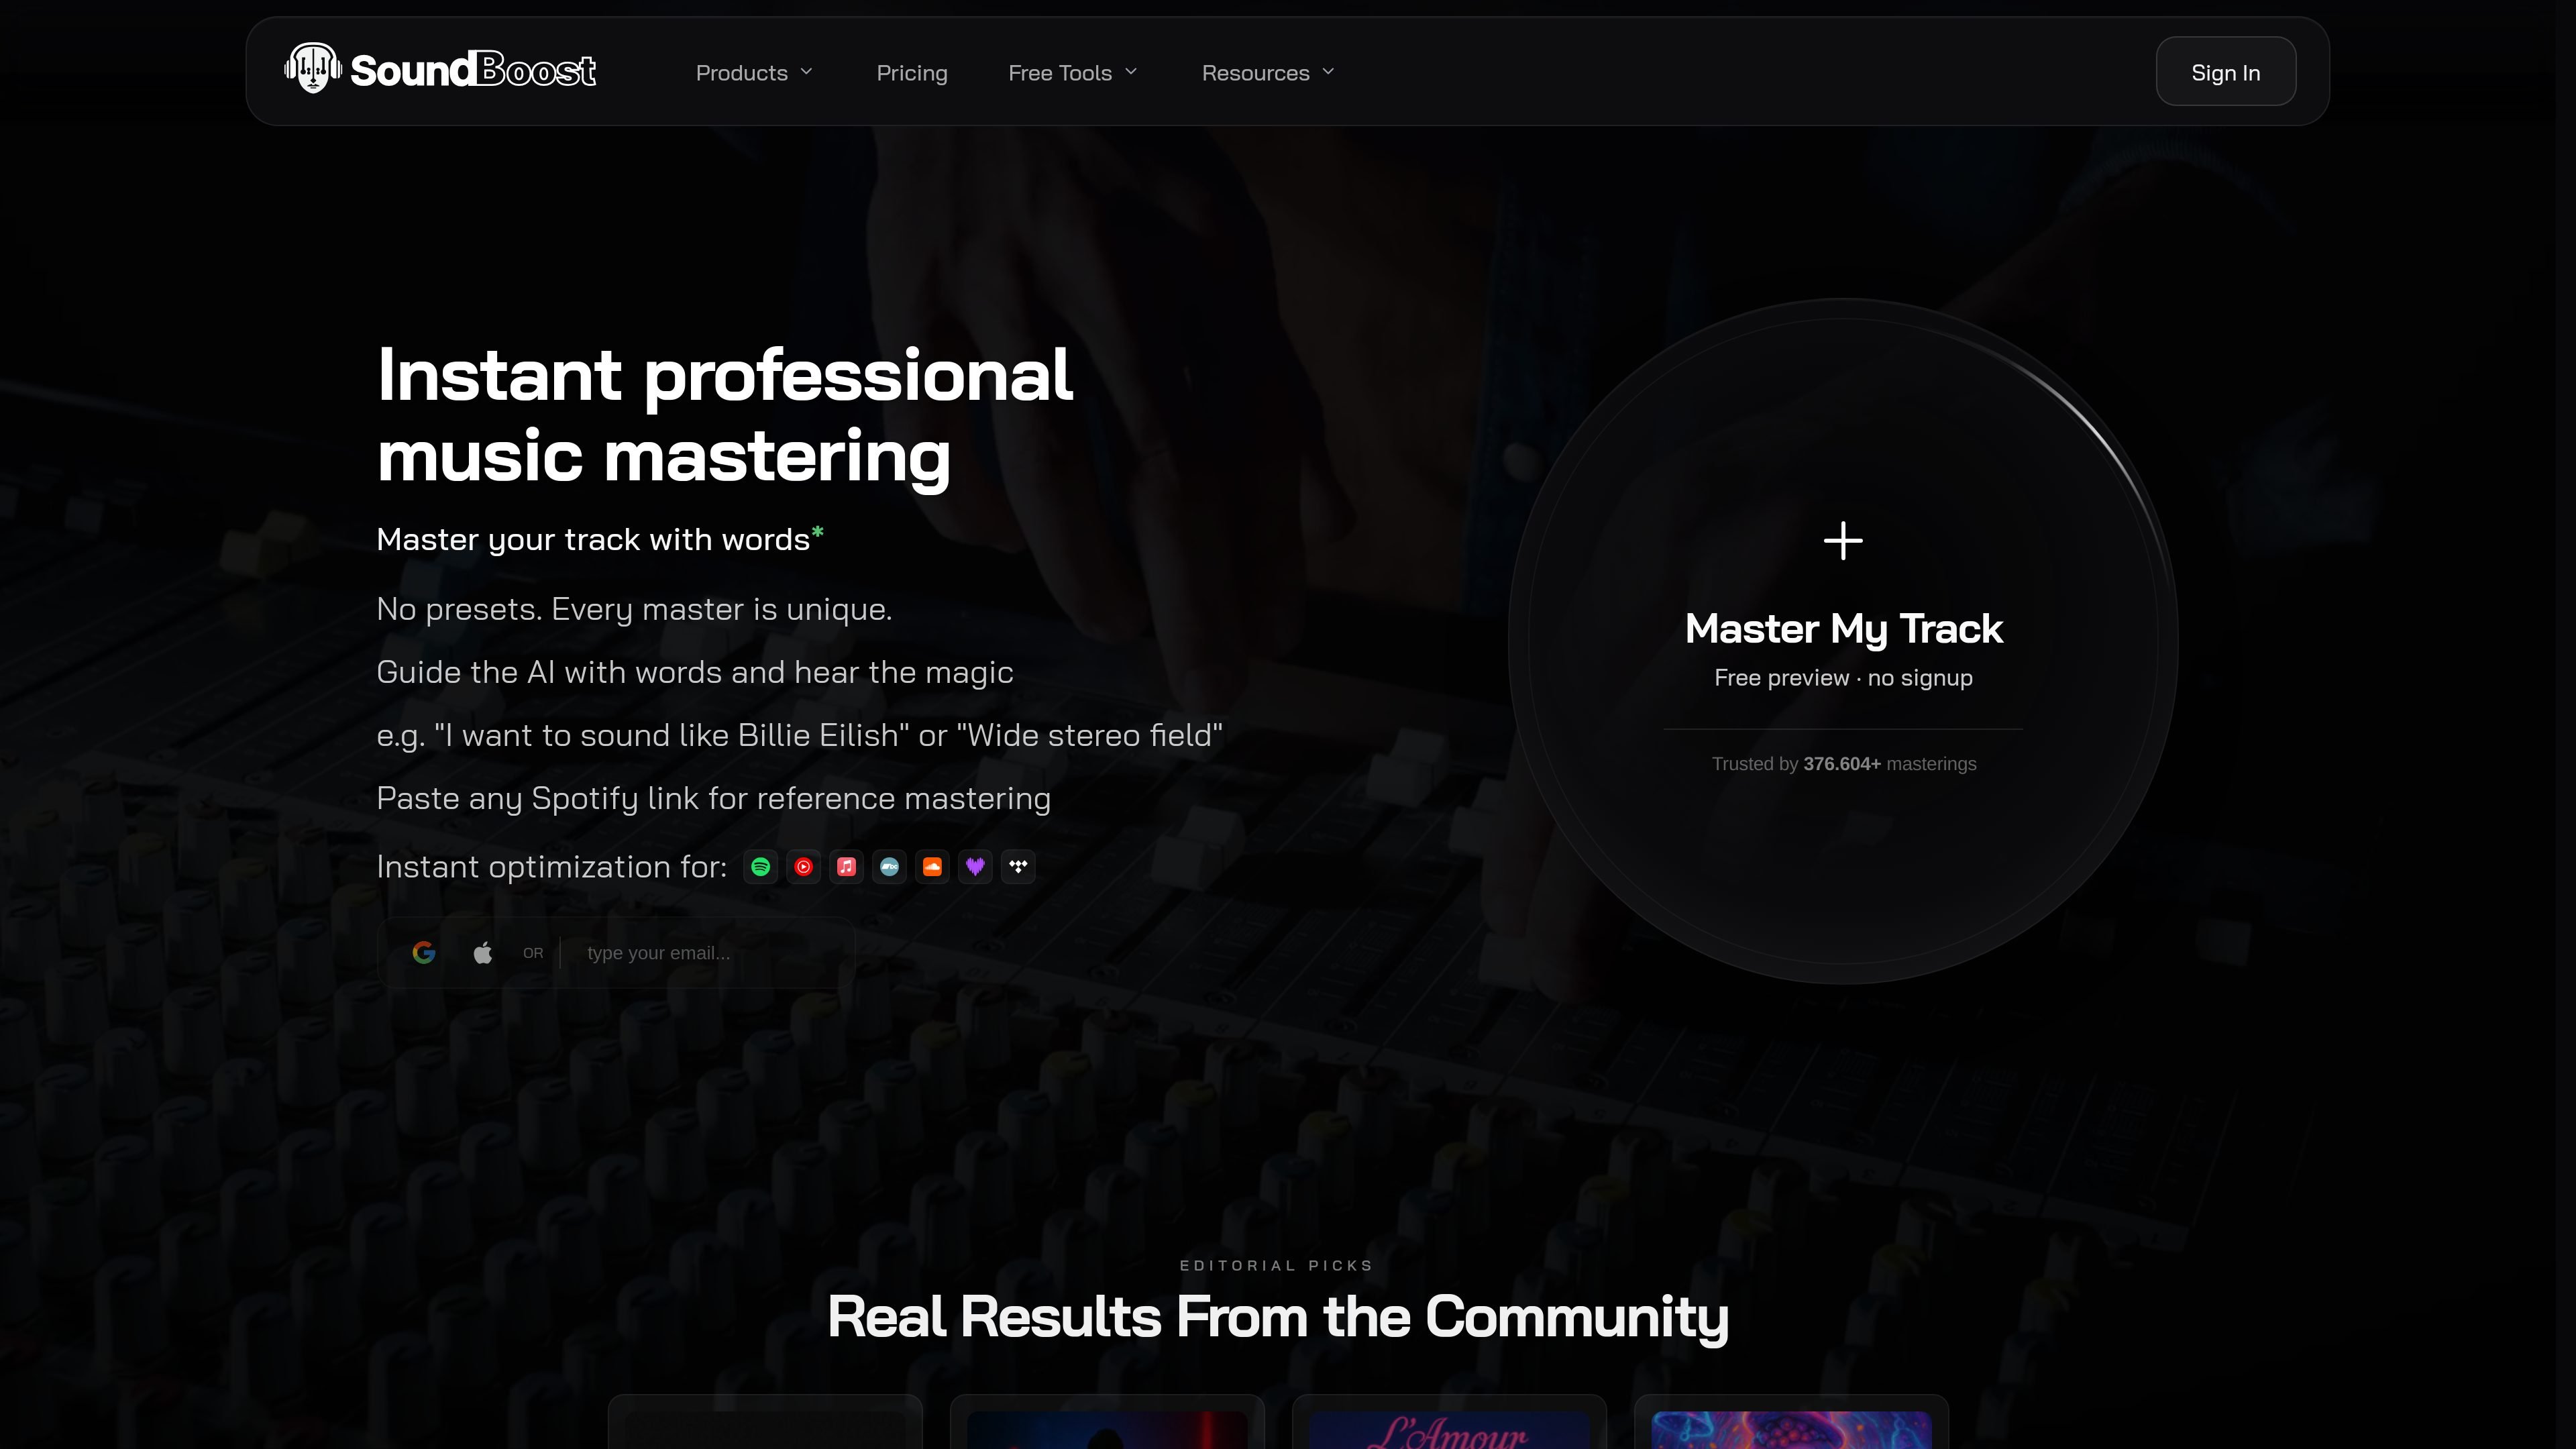Open the Pricing page

pos(912,73)
